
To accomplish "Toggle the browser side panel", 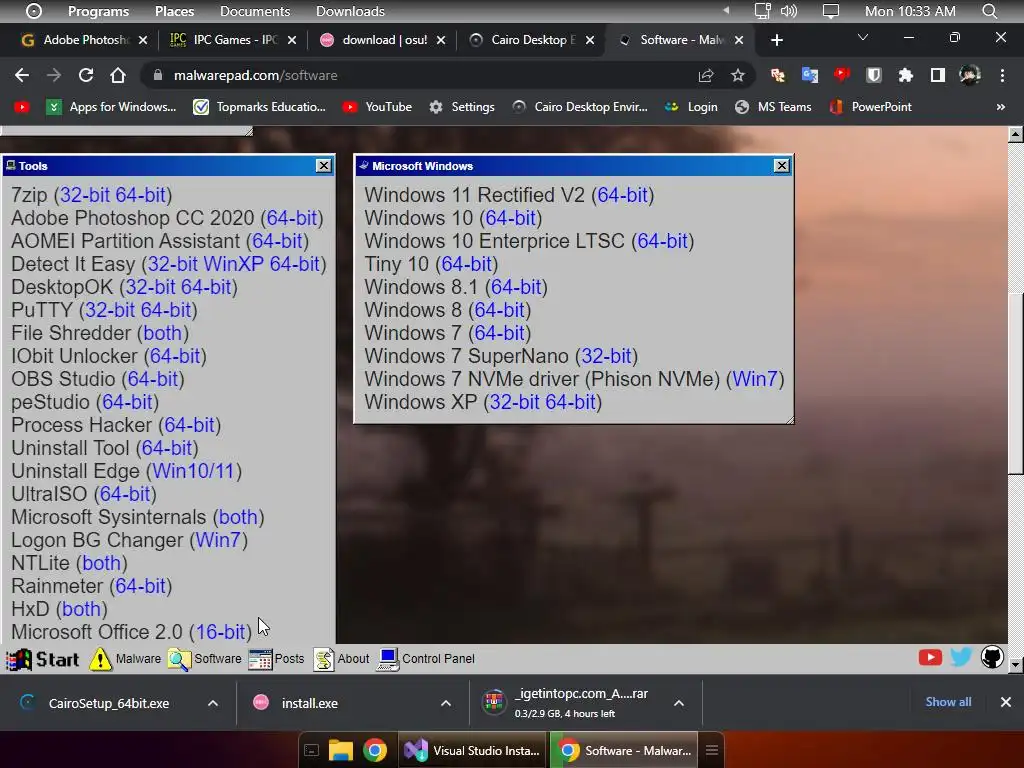I will 938,76.
